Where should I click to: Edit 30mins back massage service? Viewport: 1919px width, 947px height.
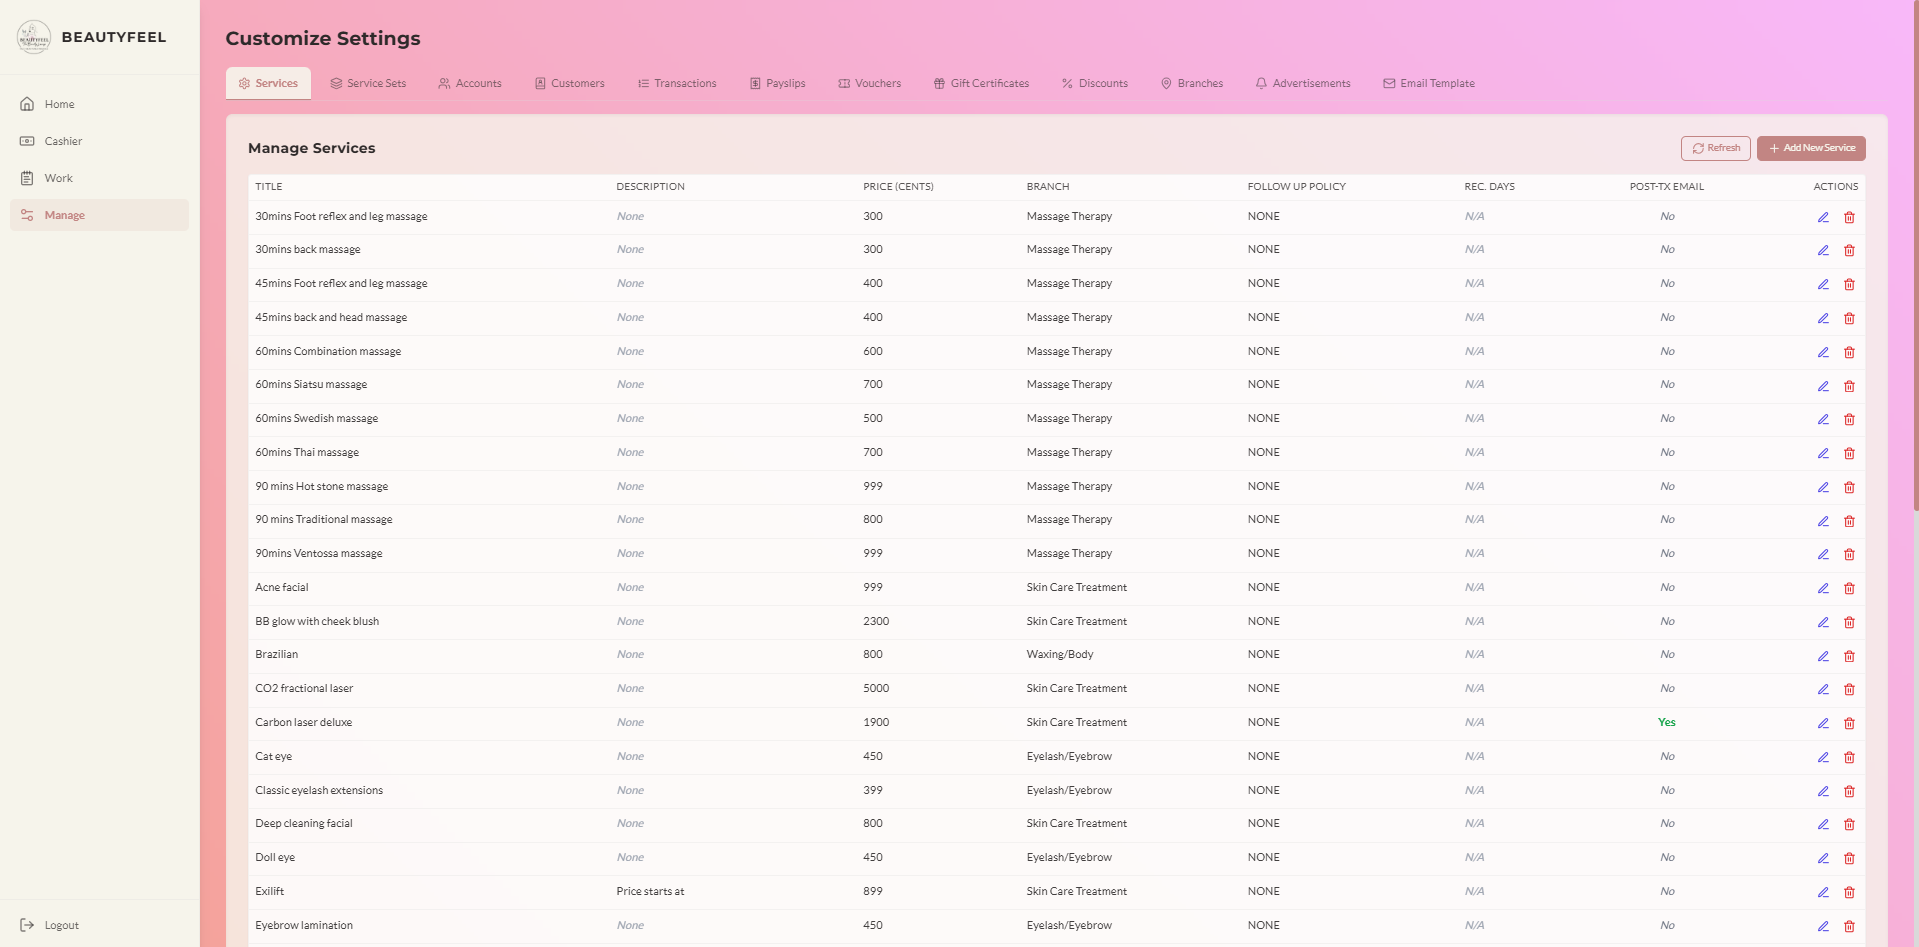coord(1823,250)
